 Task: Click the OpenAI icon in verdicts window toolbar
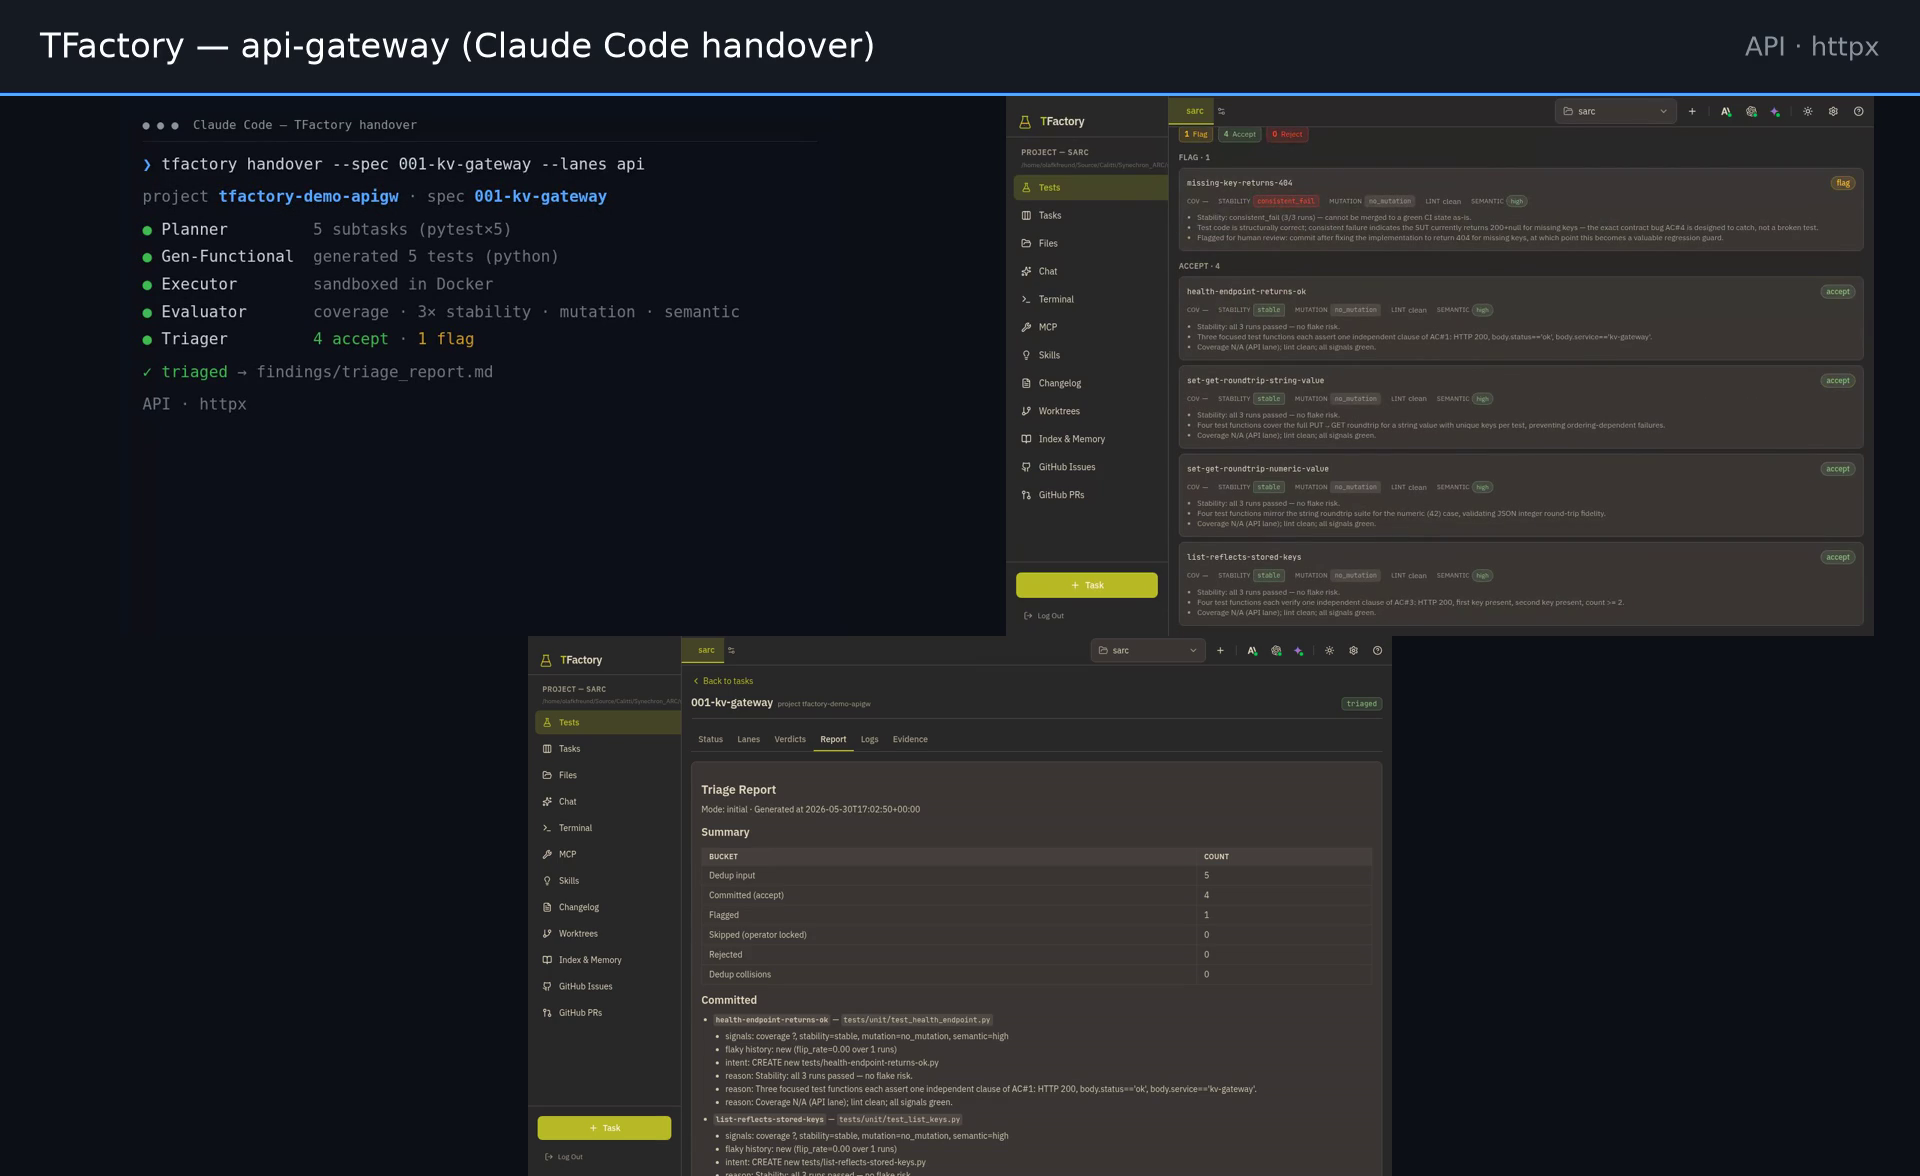(x=1751, y=112)
